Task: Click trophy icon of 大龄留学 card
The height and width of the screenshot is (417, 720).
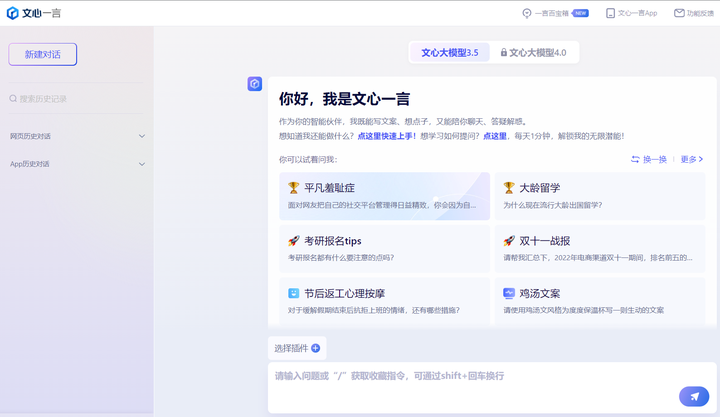Action: point(509,188)
